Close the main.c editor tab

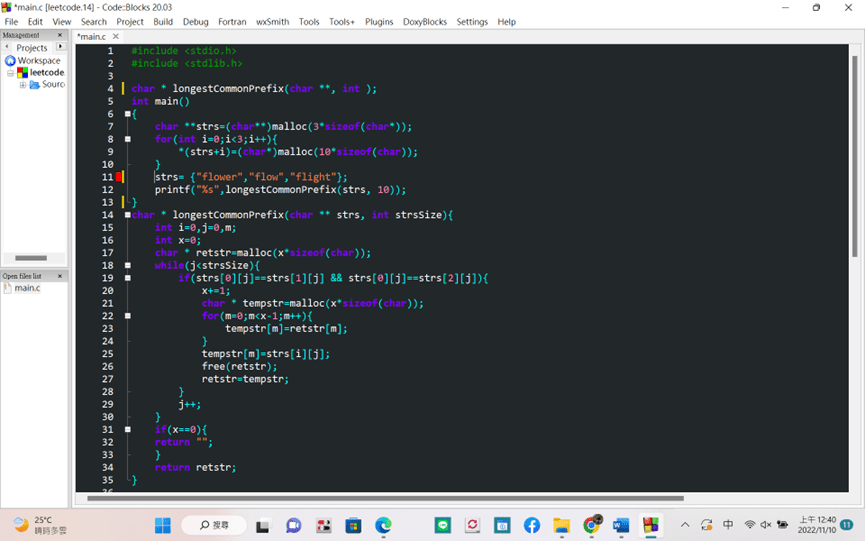pos(116,37)
